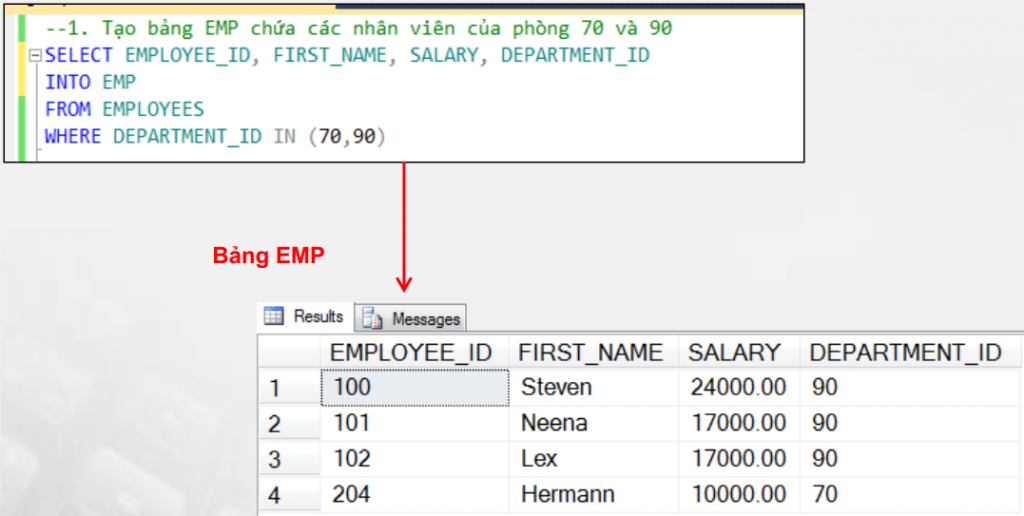Switch to the Messages tab
The width and height of the screenshot is (1024, 516).
[x=410, y=319]
